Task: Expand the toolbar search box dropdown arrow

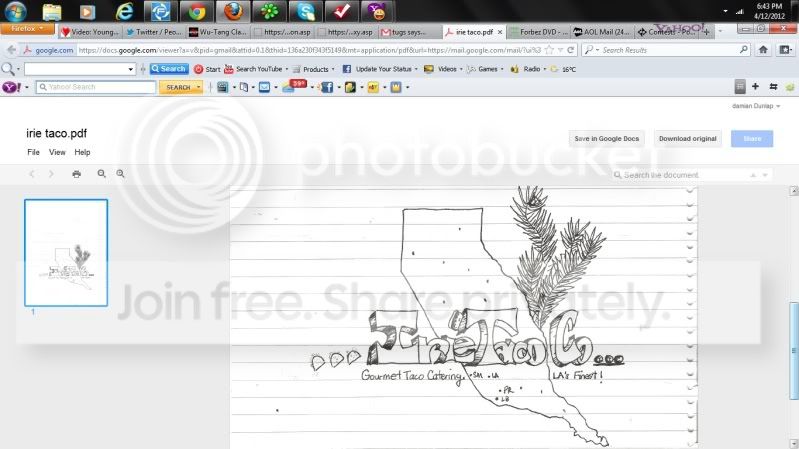Action: coord(130,69)
